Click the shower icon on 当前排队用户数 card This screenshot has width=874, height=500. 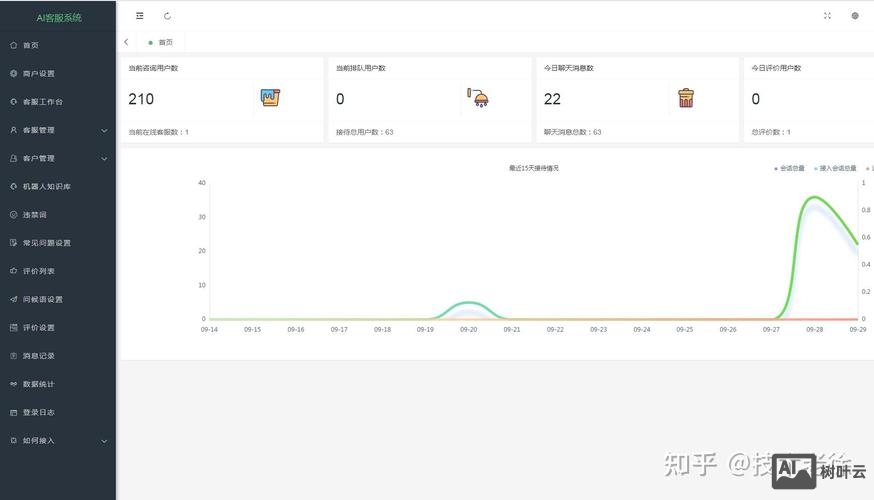[478, 98]
